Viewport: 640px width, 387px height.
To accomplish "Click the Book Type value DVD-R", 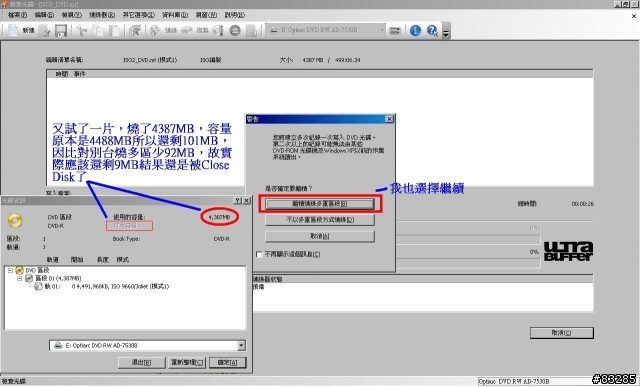I will pyautogui.click(x=222, y=239).
